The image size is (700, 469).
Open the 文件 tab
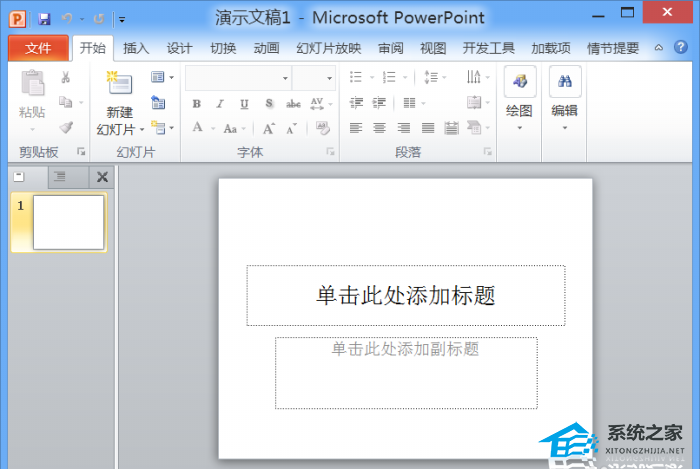click(x=38, y=48)
